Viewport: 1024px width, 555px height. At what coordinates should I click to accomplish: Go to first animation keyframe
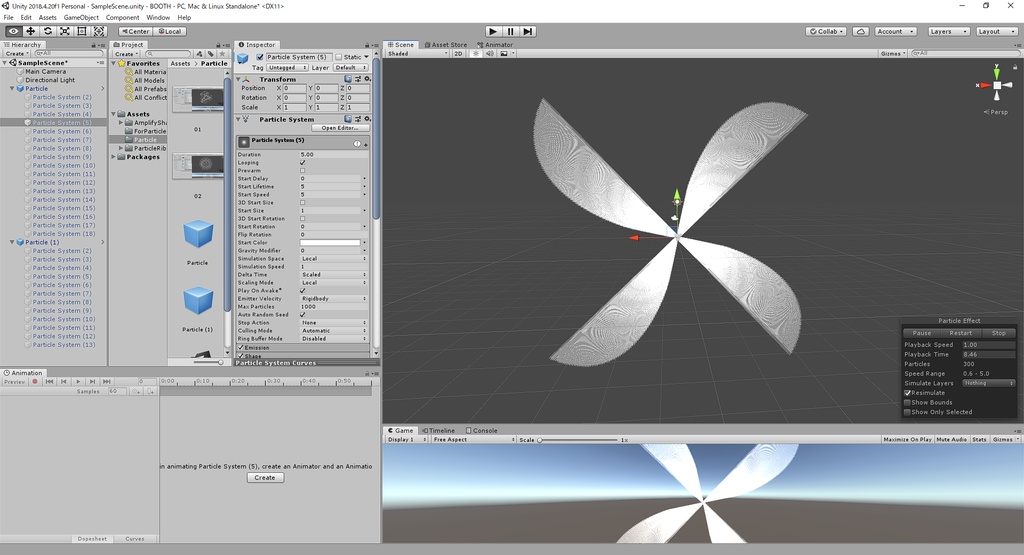(49, 381)
